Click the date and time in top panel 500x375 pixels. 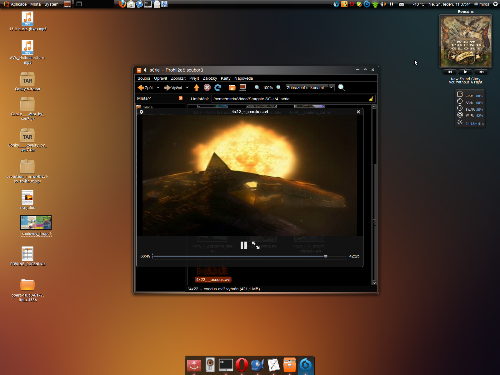[x=449, y=4]
